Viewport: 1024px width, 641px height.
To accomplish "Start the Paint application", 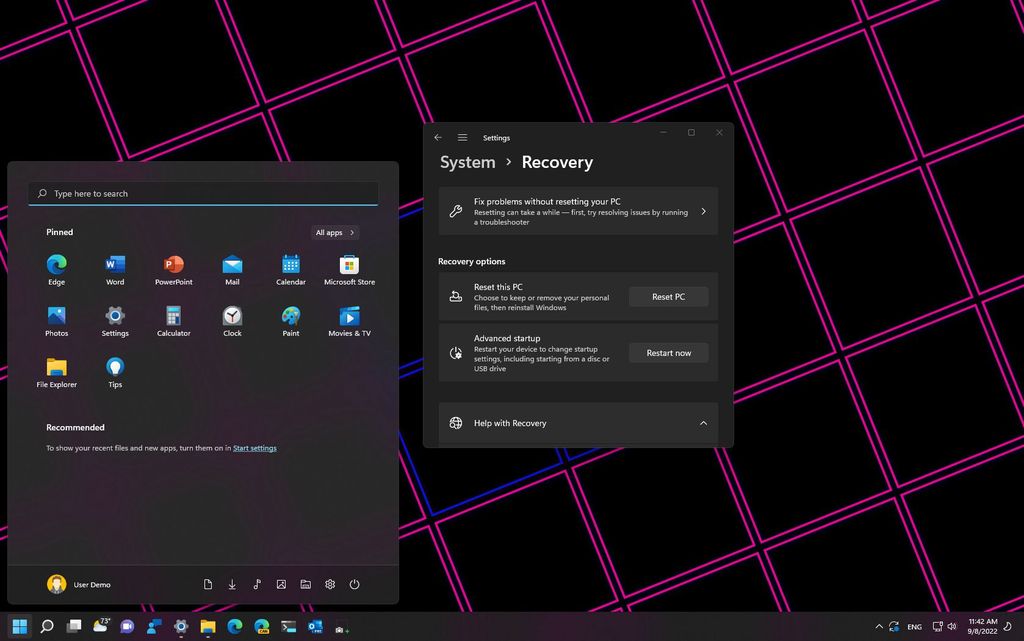I will coord(290,318).
